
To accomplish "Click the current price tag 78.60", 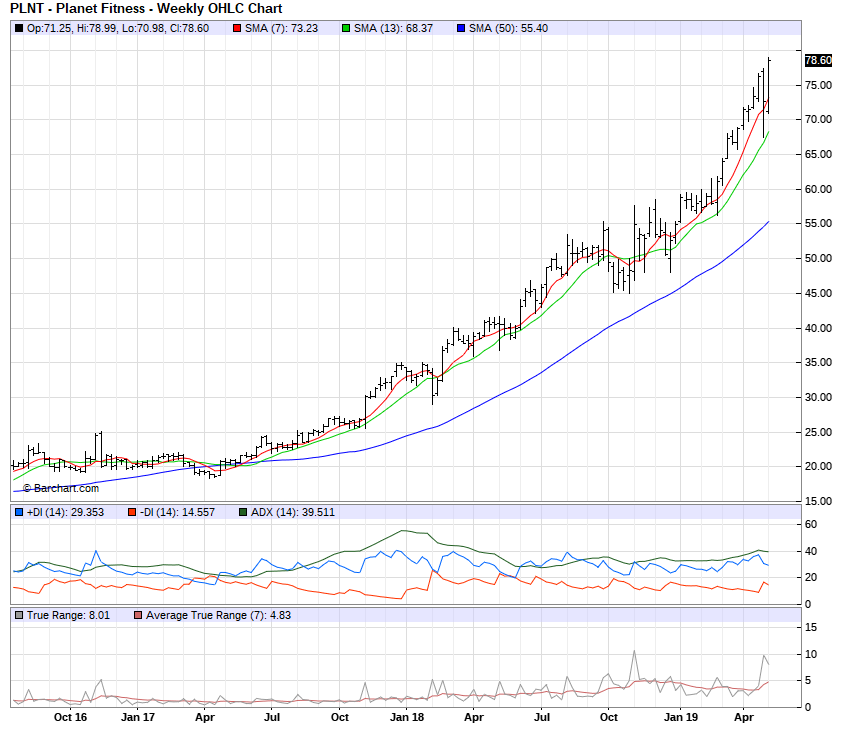I will pos(818,60).
